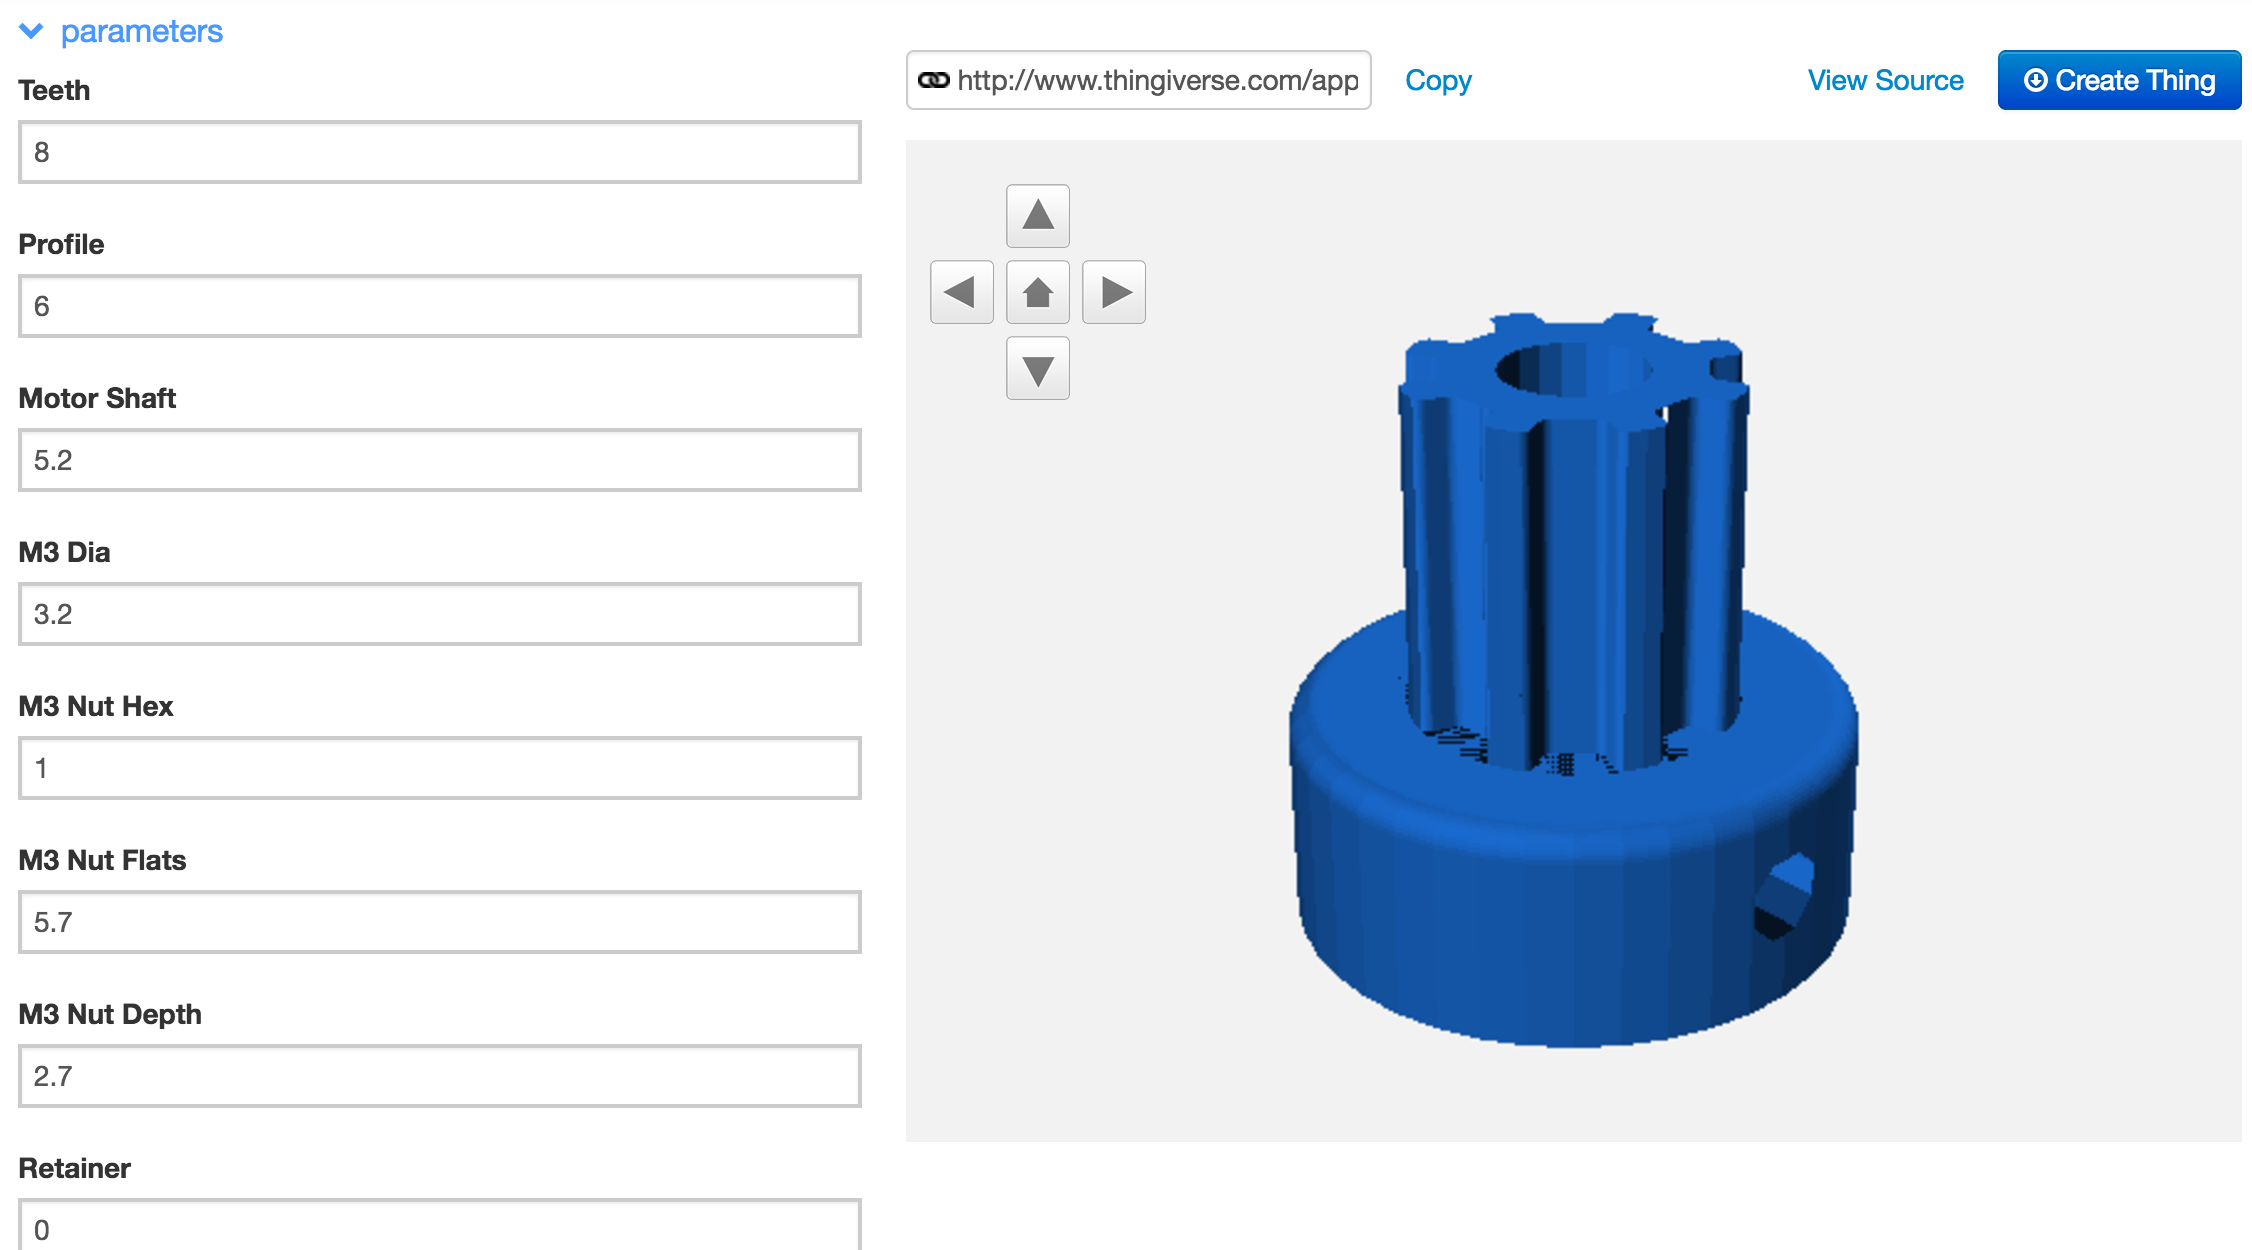This screenshot has width=2252, height=1250.
Task: Collapse the parameters section chevron
Action: coord(31,31)
